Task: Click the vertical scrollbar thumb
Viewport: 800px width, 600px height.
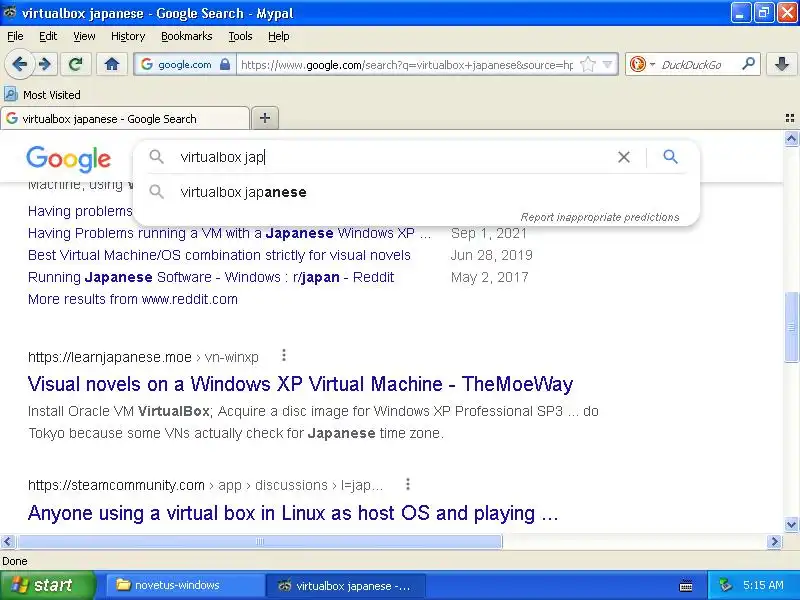Action: coord(791,327)
